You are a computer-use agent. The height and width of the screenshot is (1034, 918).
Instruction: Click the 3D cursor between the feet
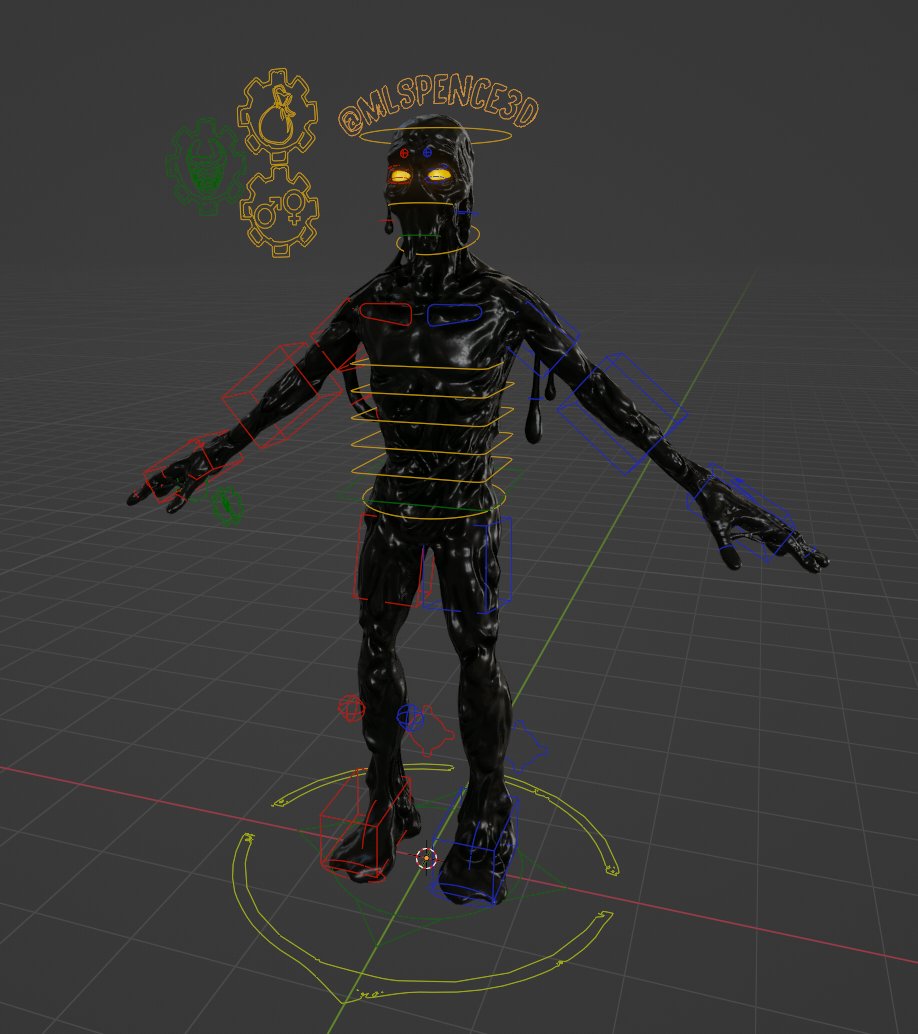(x=426, y=858)
